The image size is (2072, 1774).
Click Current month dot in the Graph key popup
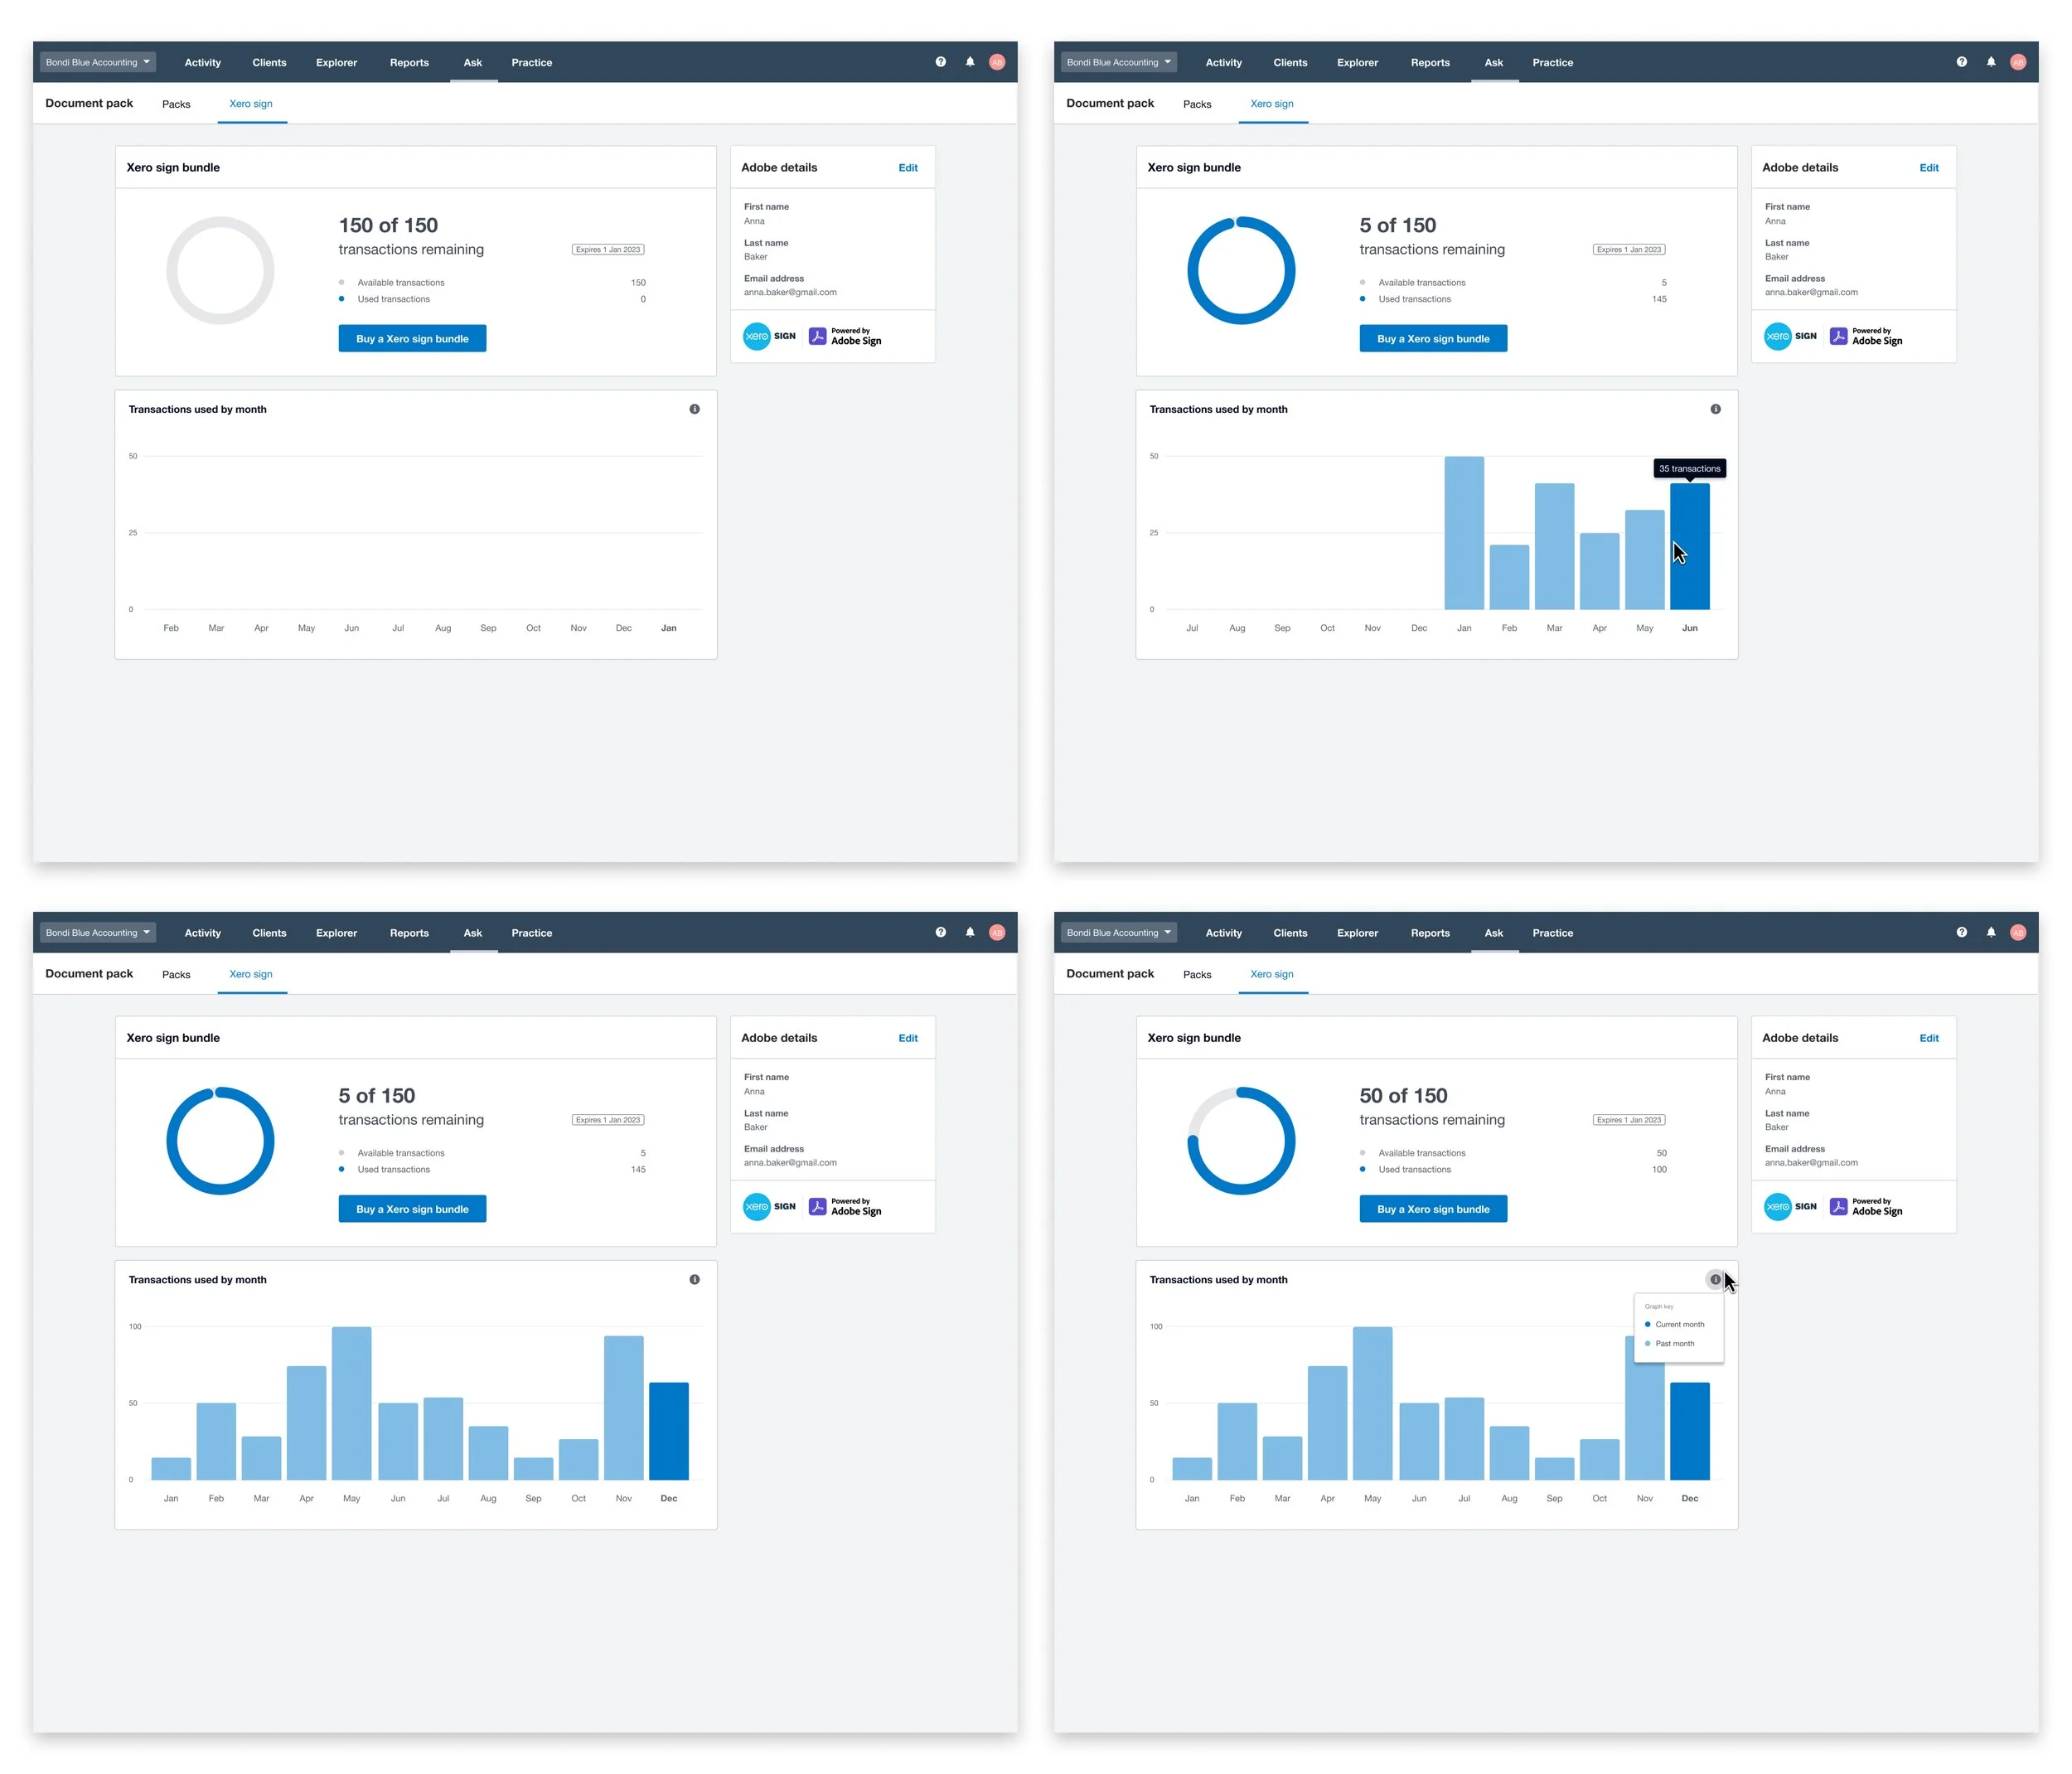coord(1647,1324)
